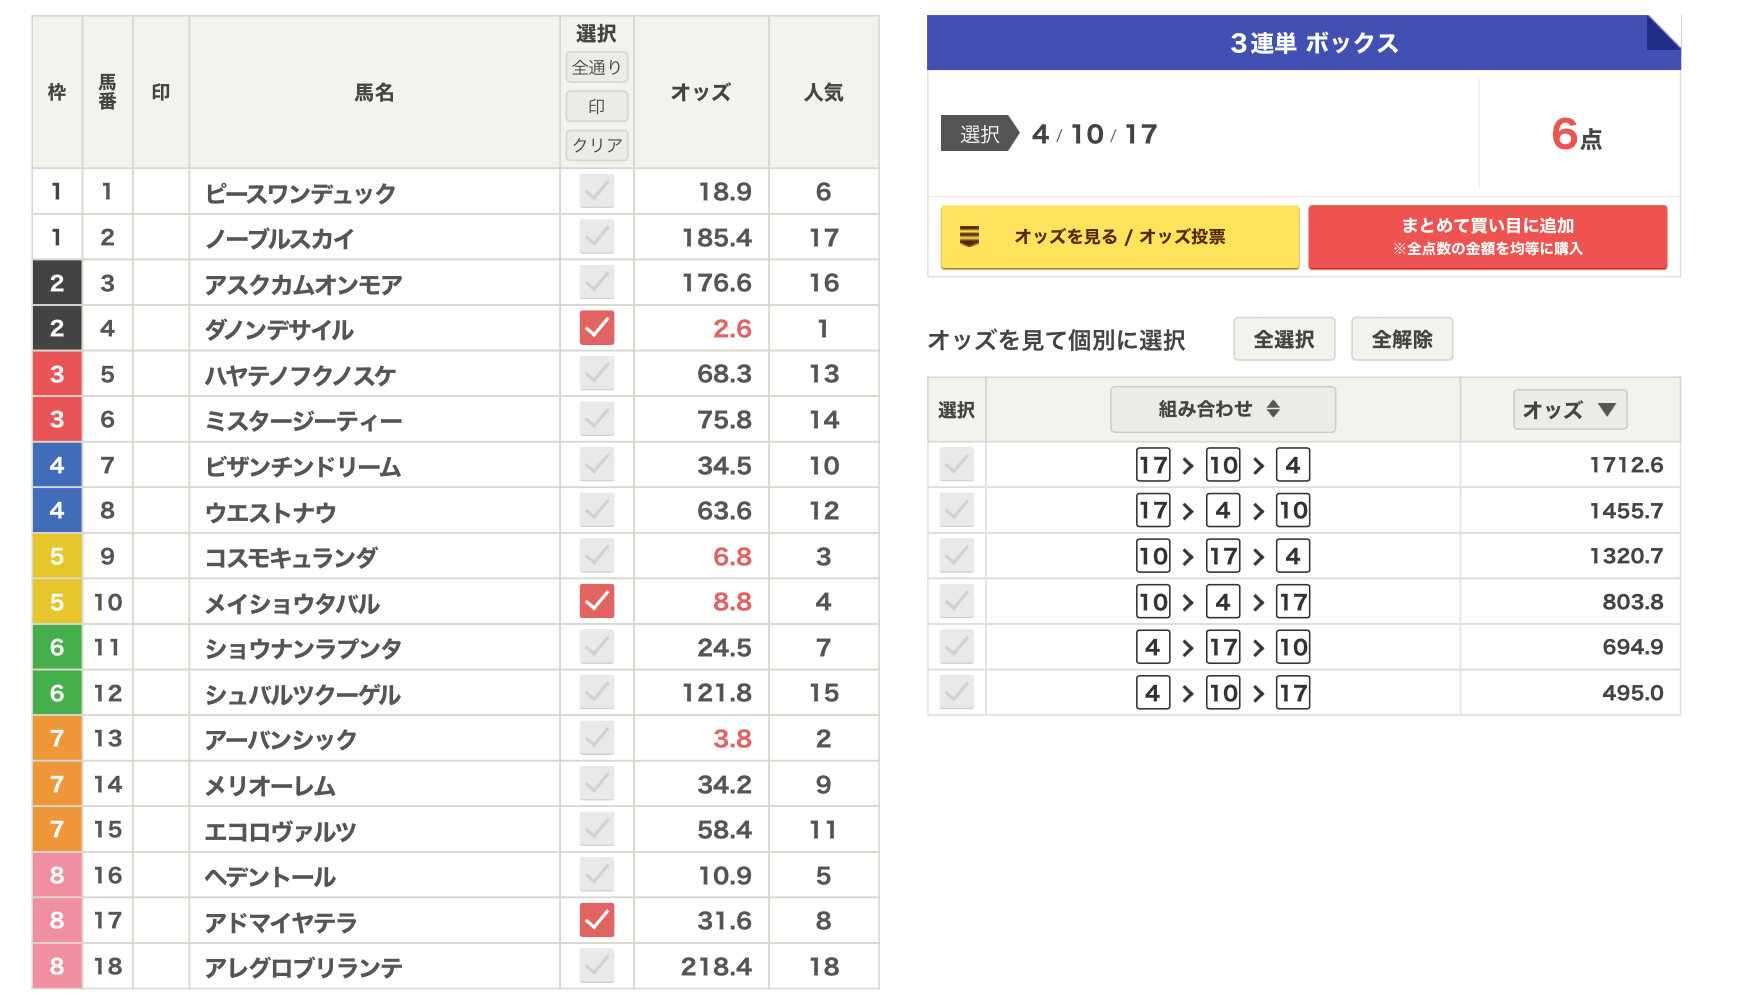Uncheck horse 4 ダノンデサイル selection
This screenshot has width=1752, height=1004.
[597, 328]
